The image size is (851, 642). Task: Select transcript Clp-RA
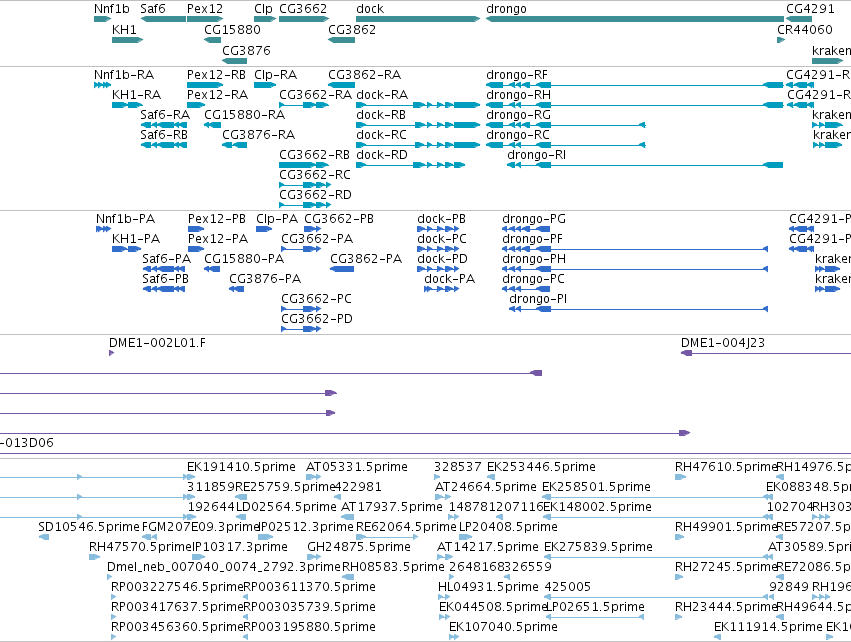tap(265, 85)
